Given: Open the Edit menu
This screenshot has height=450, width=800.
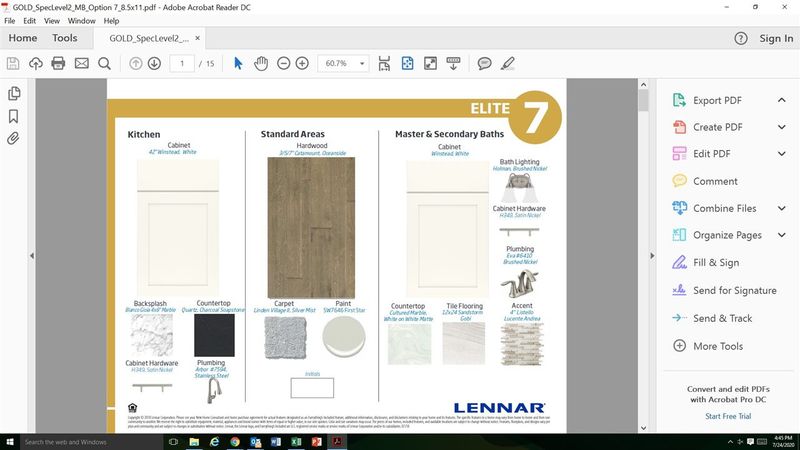Looking at the screenshot, I should (30, 21).
